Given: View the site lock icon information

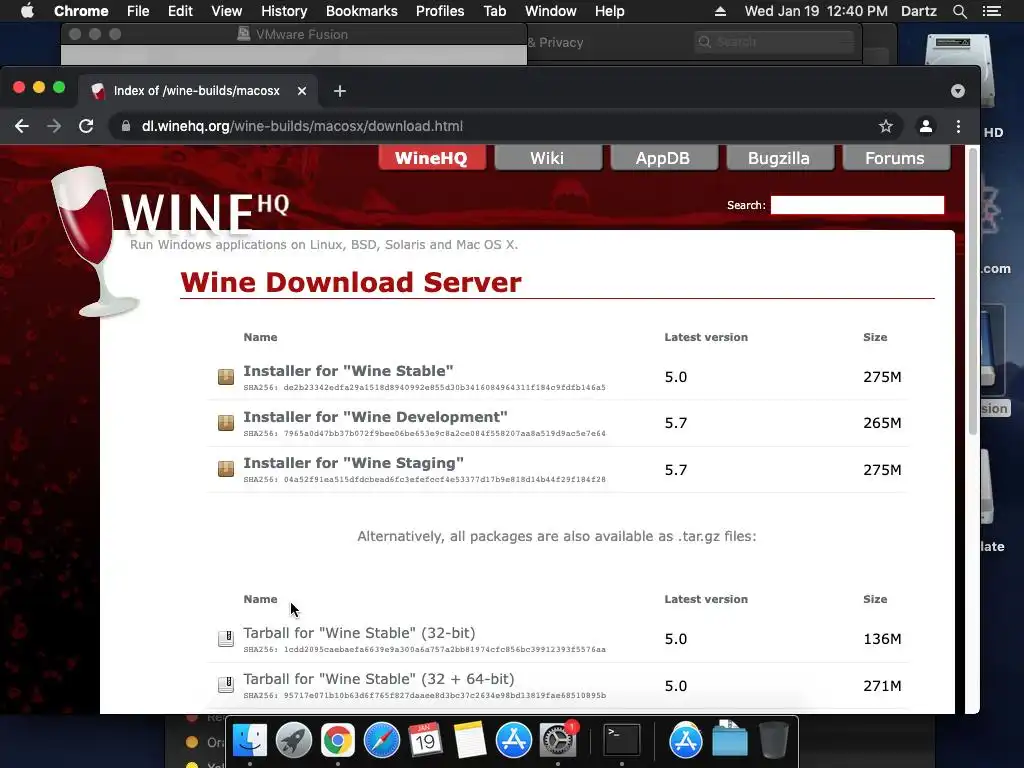Looking at the screenshot, I should pyautogui.click(x=126, y=126).
